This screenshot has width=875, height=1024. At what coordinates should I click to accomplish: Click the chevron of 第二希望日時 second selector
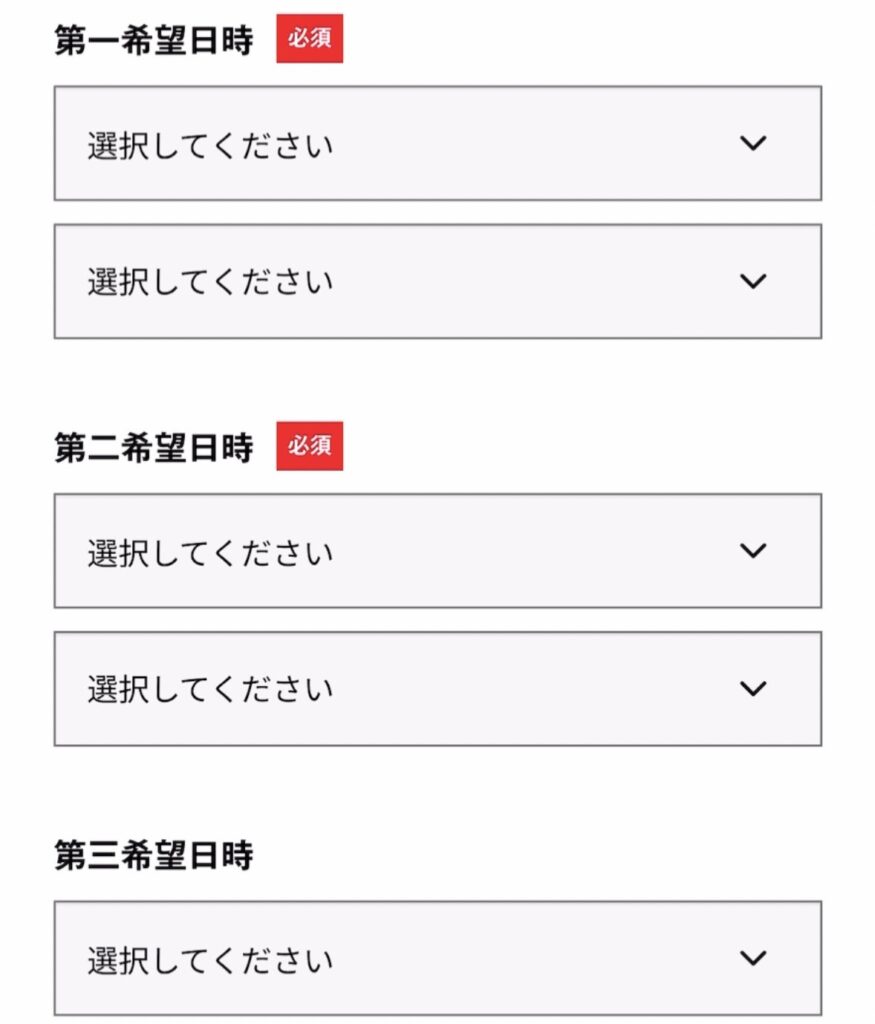click(x=753, y=688)
